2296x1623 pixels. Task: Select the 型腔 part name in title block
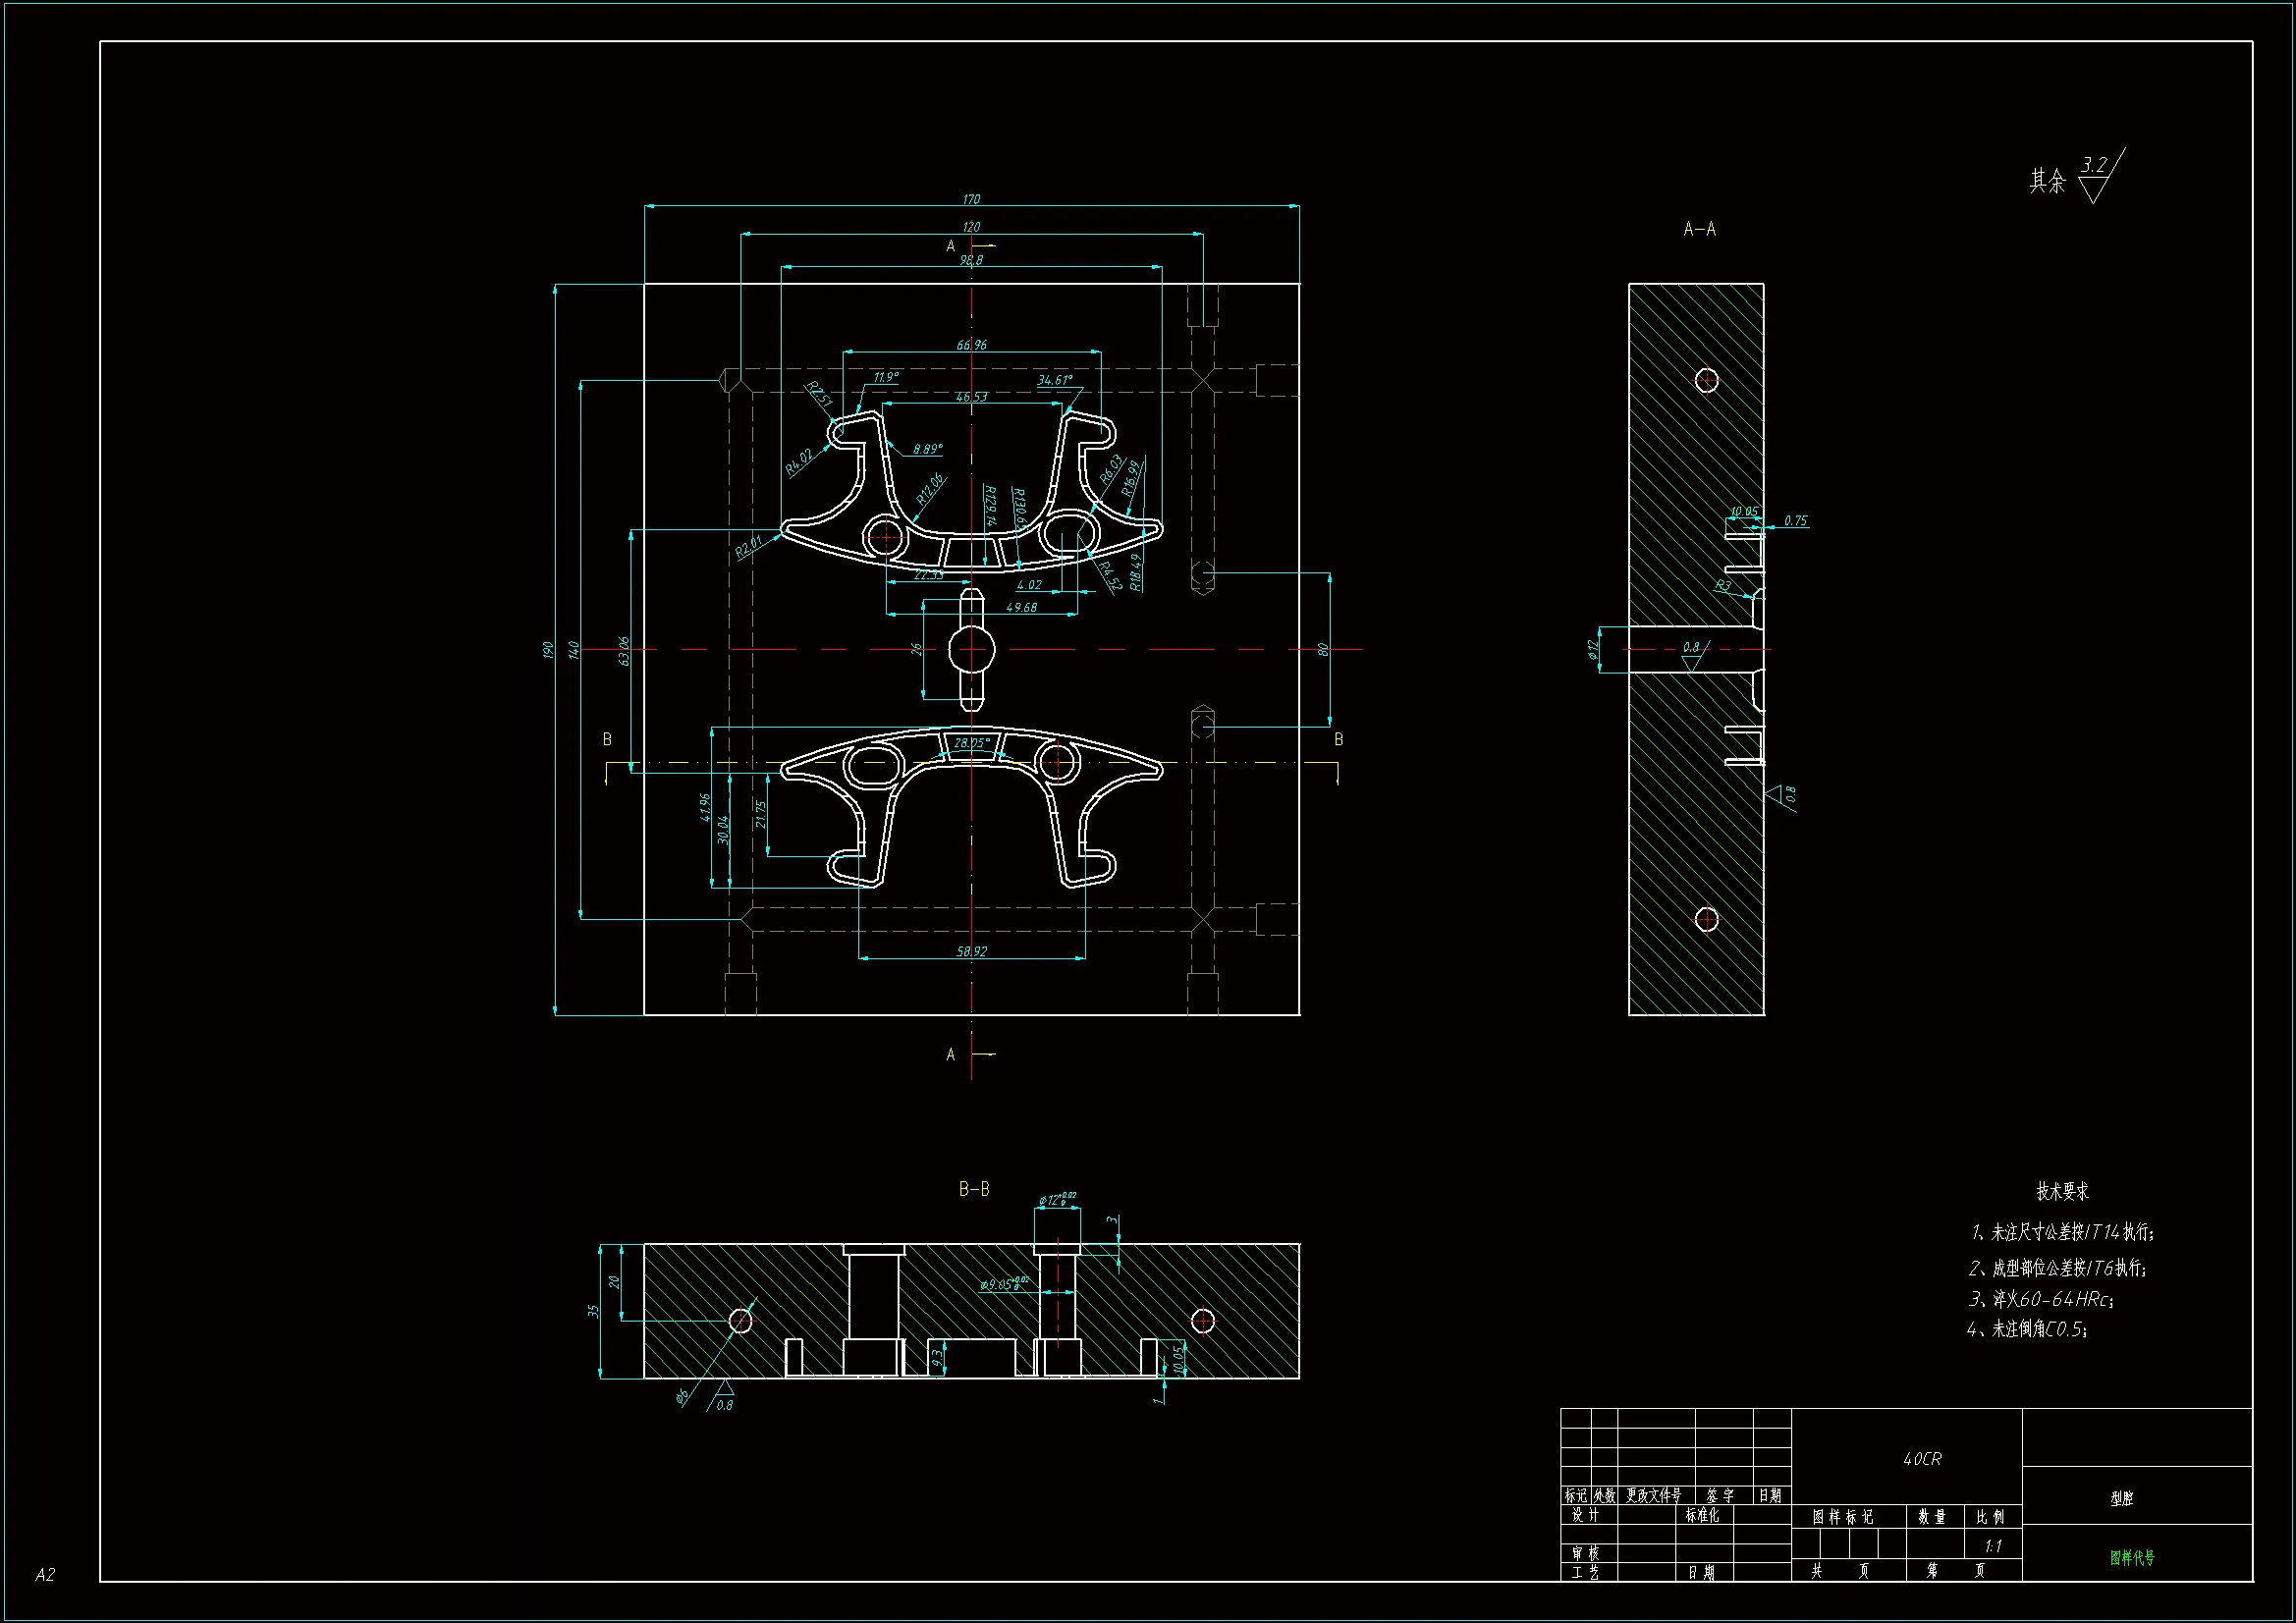(x=2121, y=1498)
